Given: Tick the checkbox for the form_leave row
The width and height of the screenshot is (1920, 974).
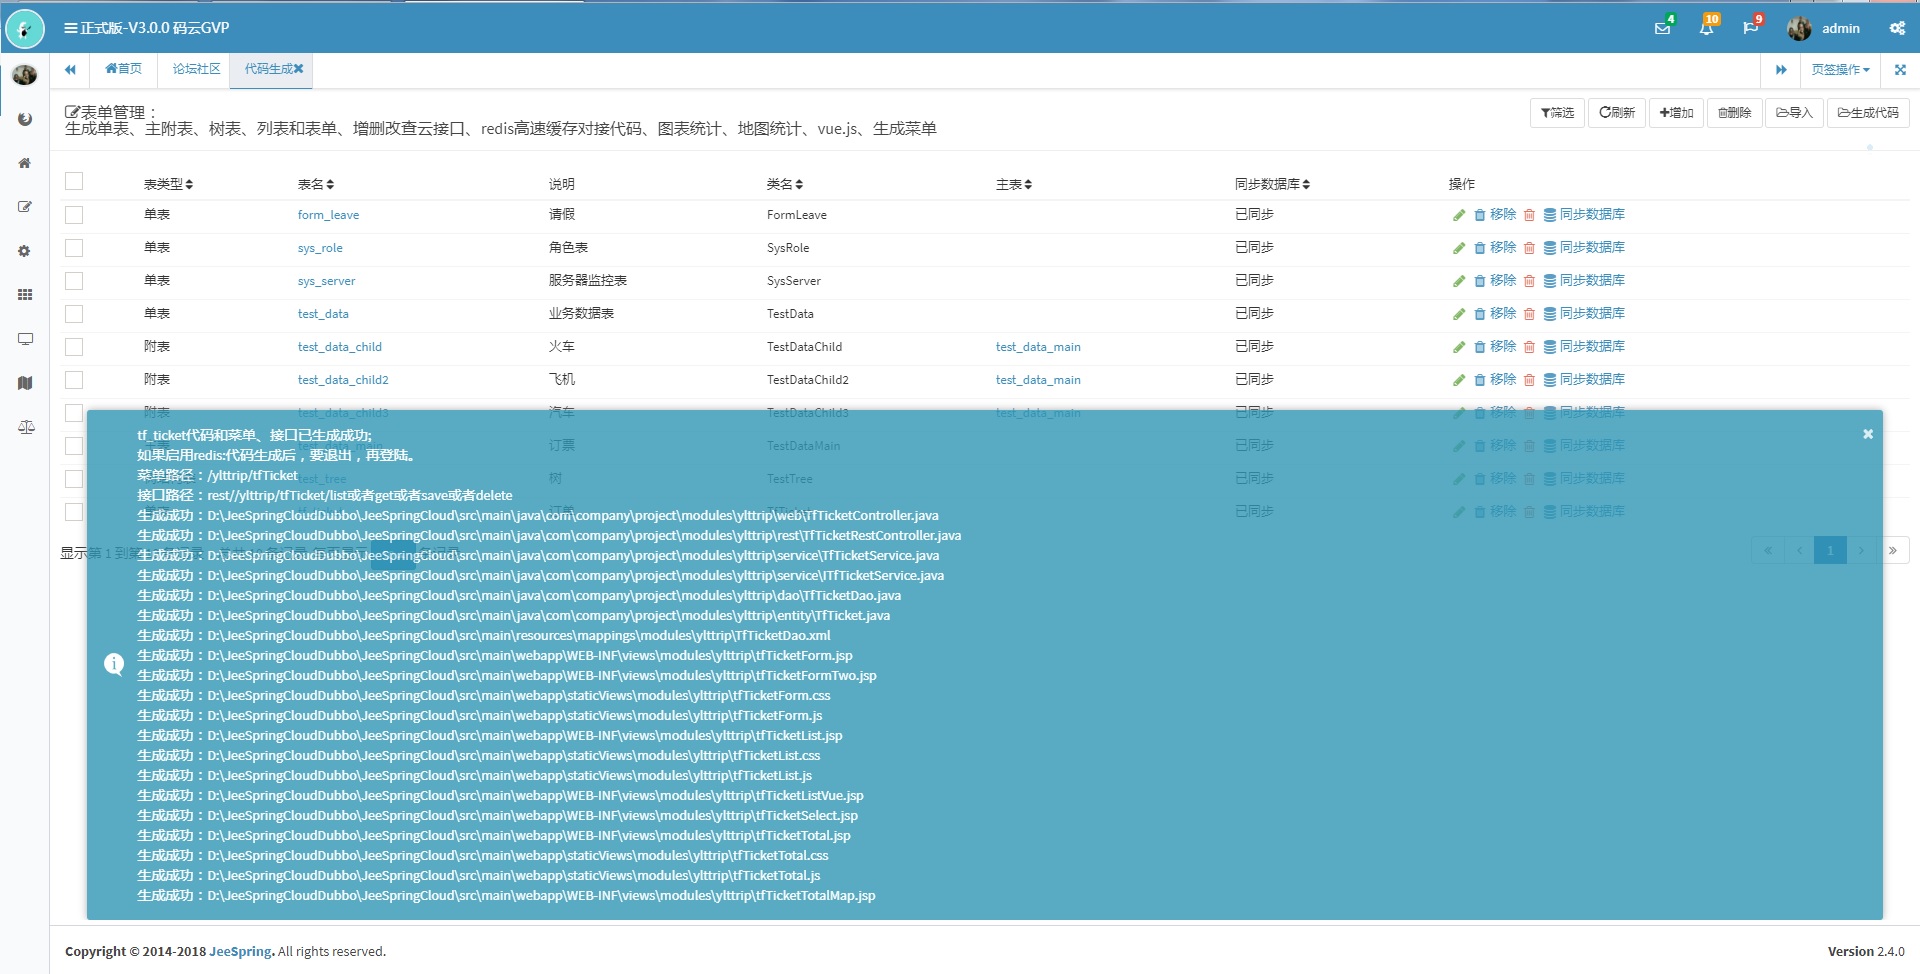Looking at the screenshot, I should pyautogui.click(x=74, y=215).
